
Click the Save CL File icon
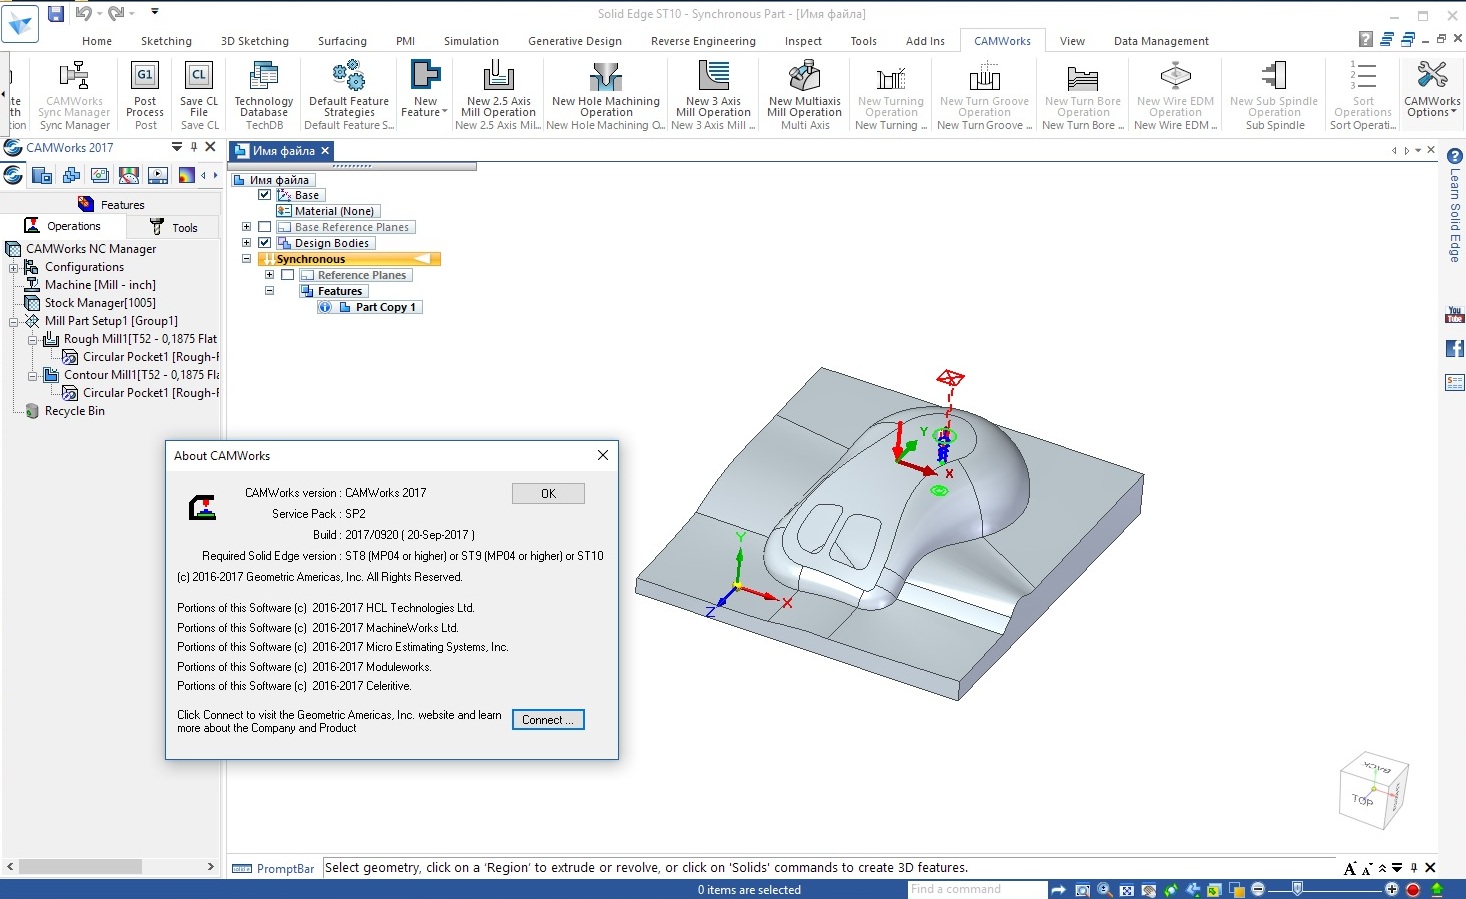[x=199, y=77]
